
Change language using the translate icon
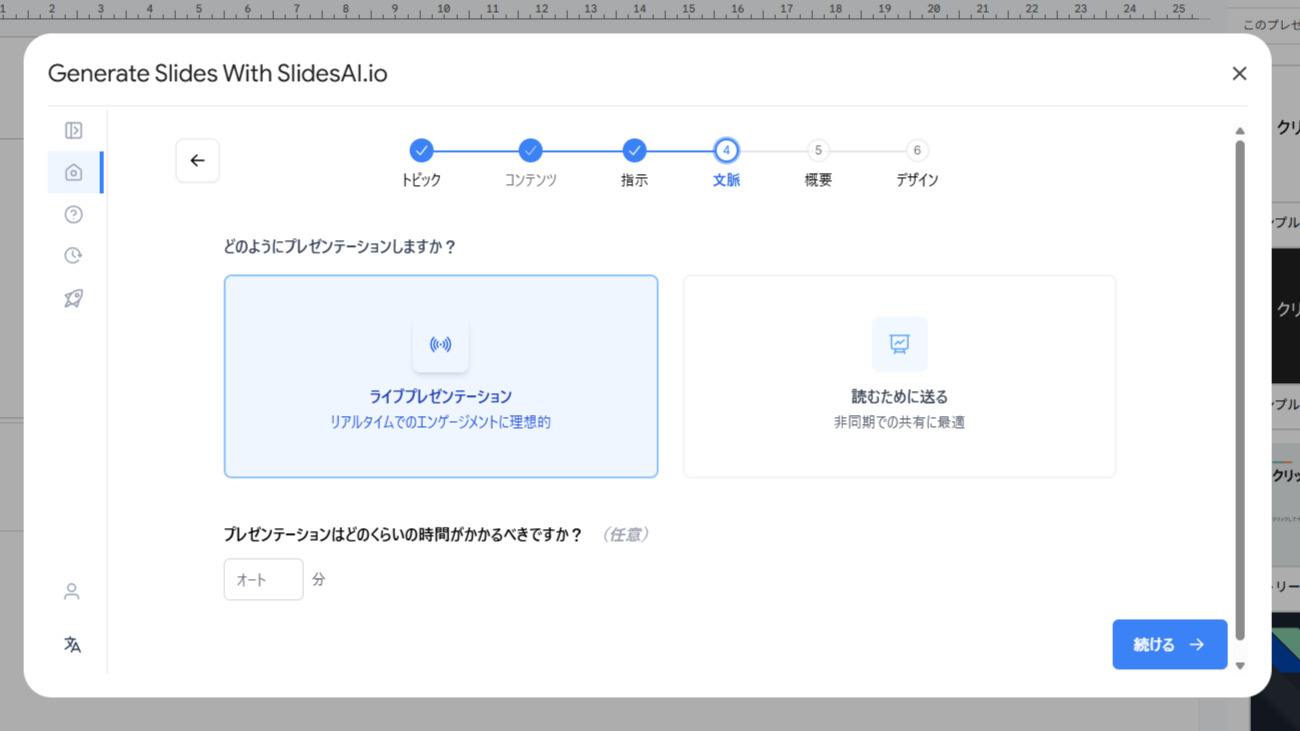[71, 644]
